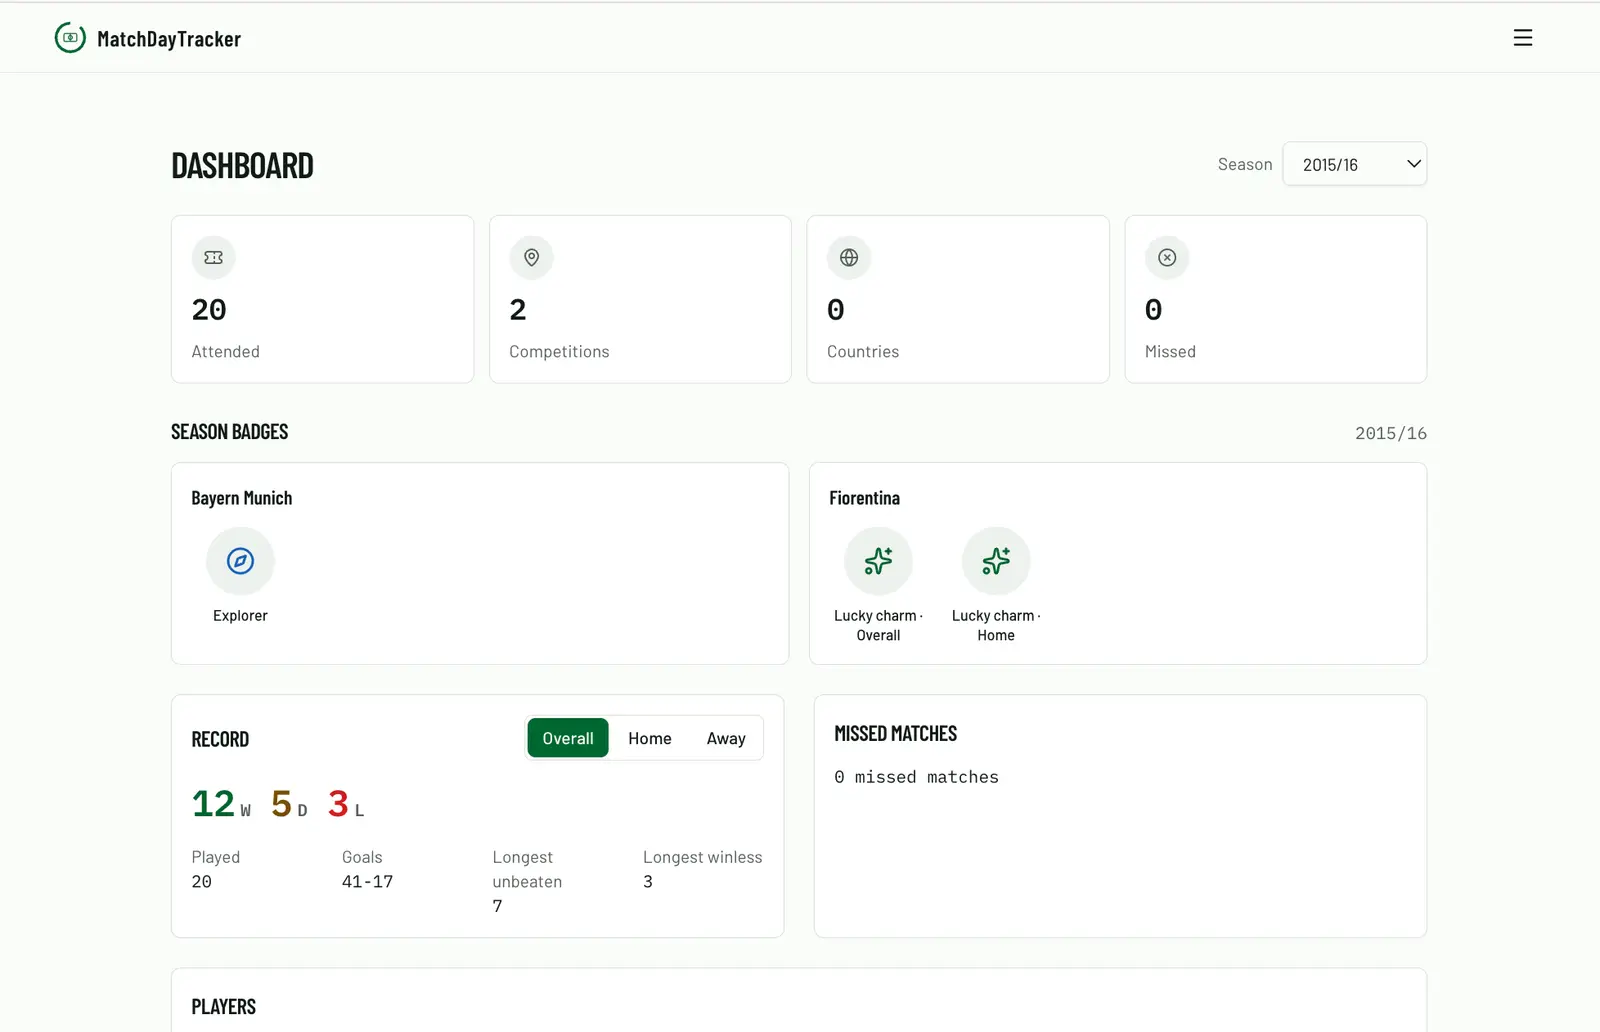This screenshot has width=1600, height=1032.
Task: Click the MatchDayTracker brand name
Action: click(x=169, y=39)
